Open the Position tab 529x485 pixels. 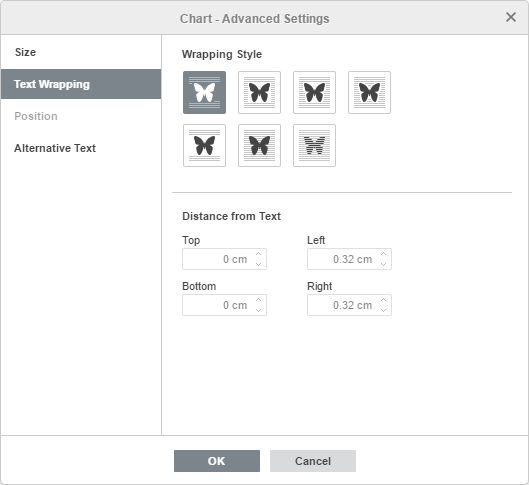coord(81,116)
